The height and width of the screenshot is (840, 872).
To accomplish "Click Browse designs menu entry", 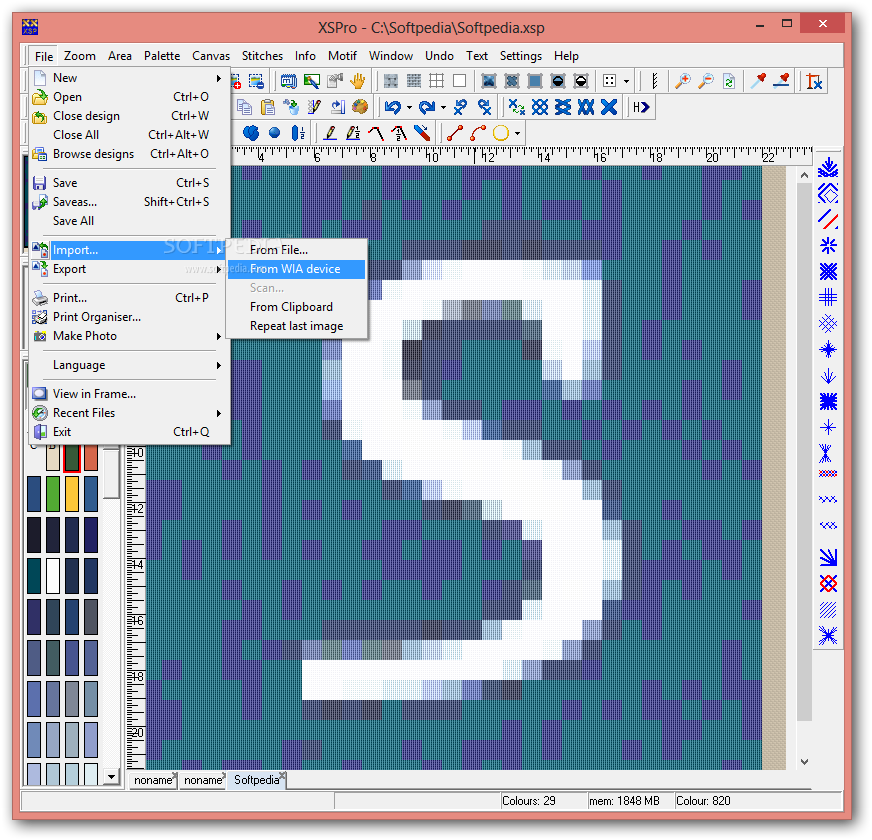I will tap(128, 154).
